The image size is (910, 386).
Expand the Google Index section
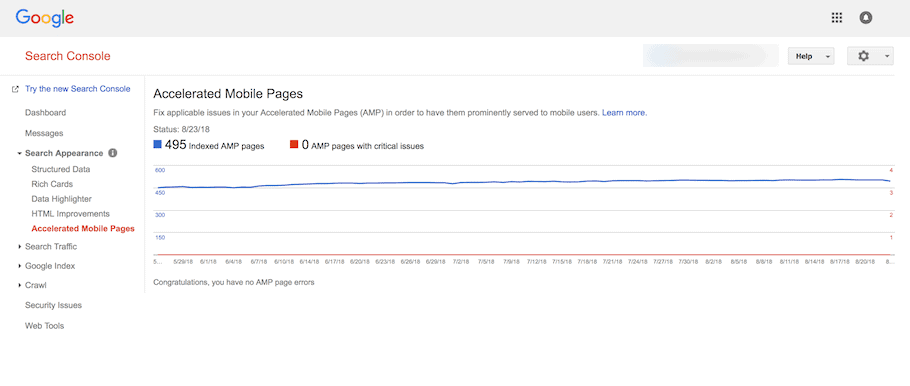coord(20,266)
